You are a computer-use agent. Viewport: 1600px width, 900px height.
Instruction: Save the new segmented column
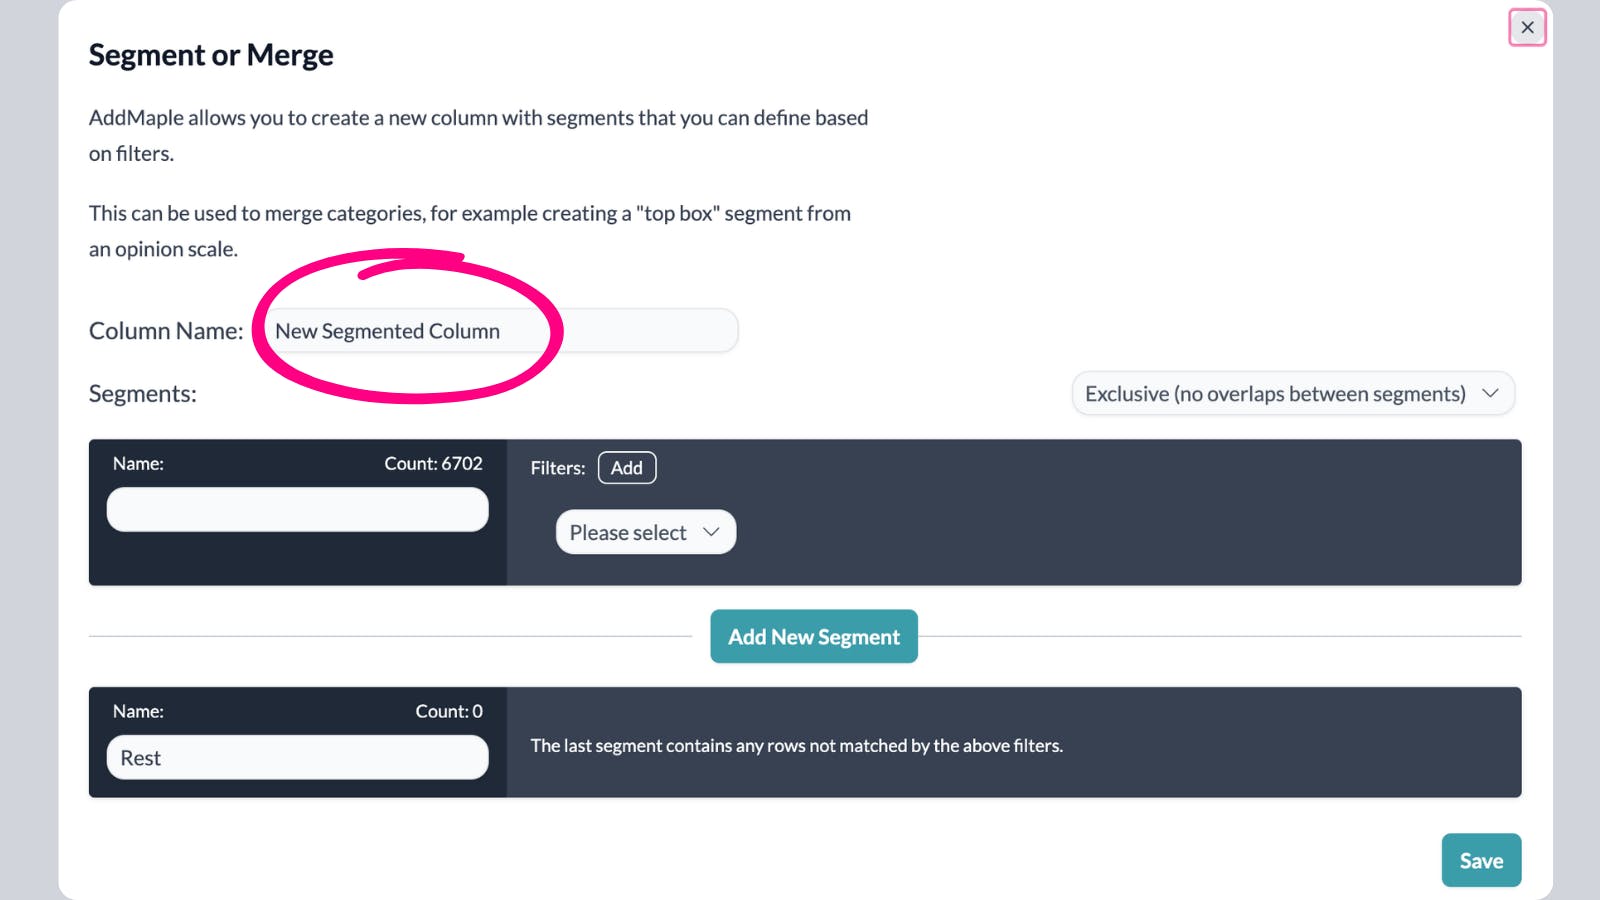click(1481, 860)
